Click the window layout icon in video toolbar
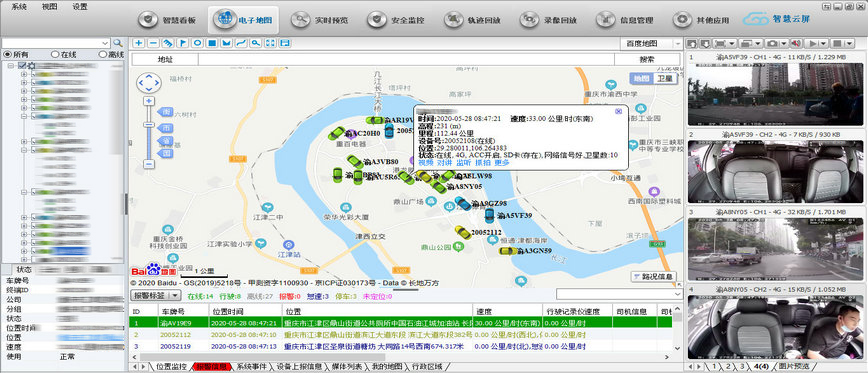Screen dimensions: 868x373 pos(745,43)
